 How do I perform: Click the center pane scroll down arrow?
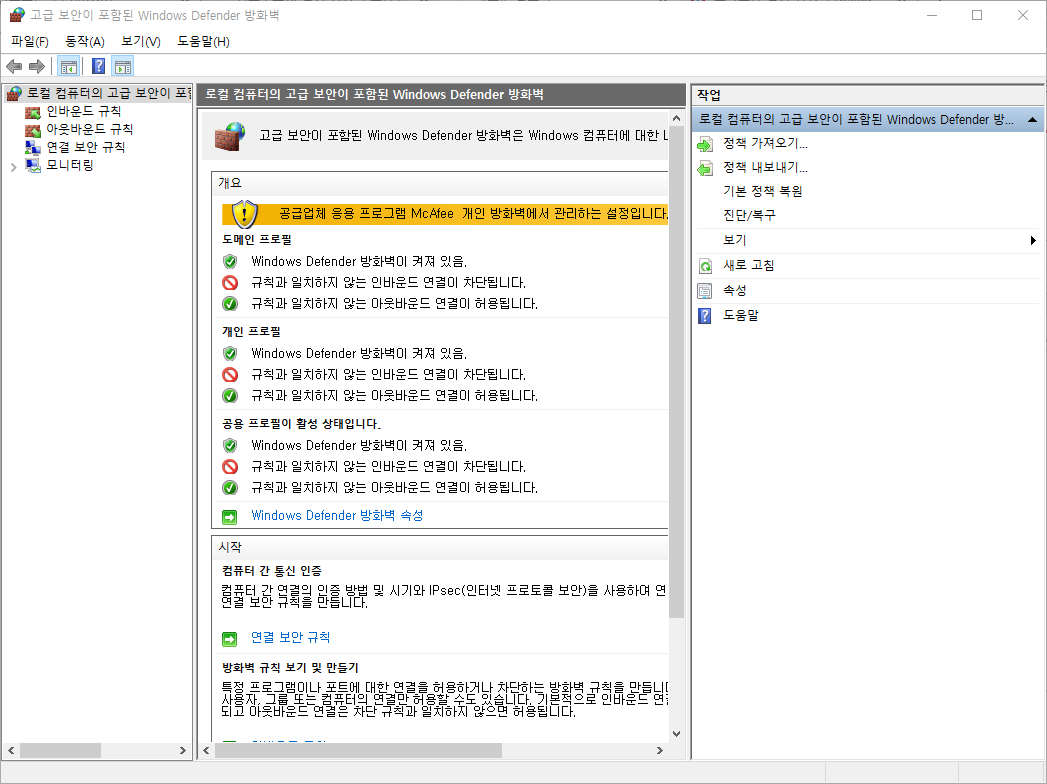tap(676, 734)
